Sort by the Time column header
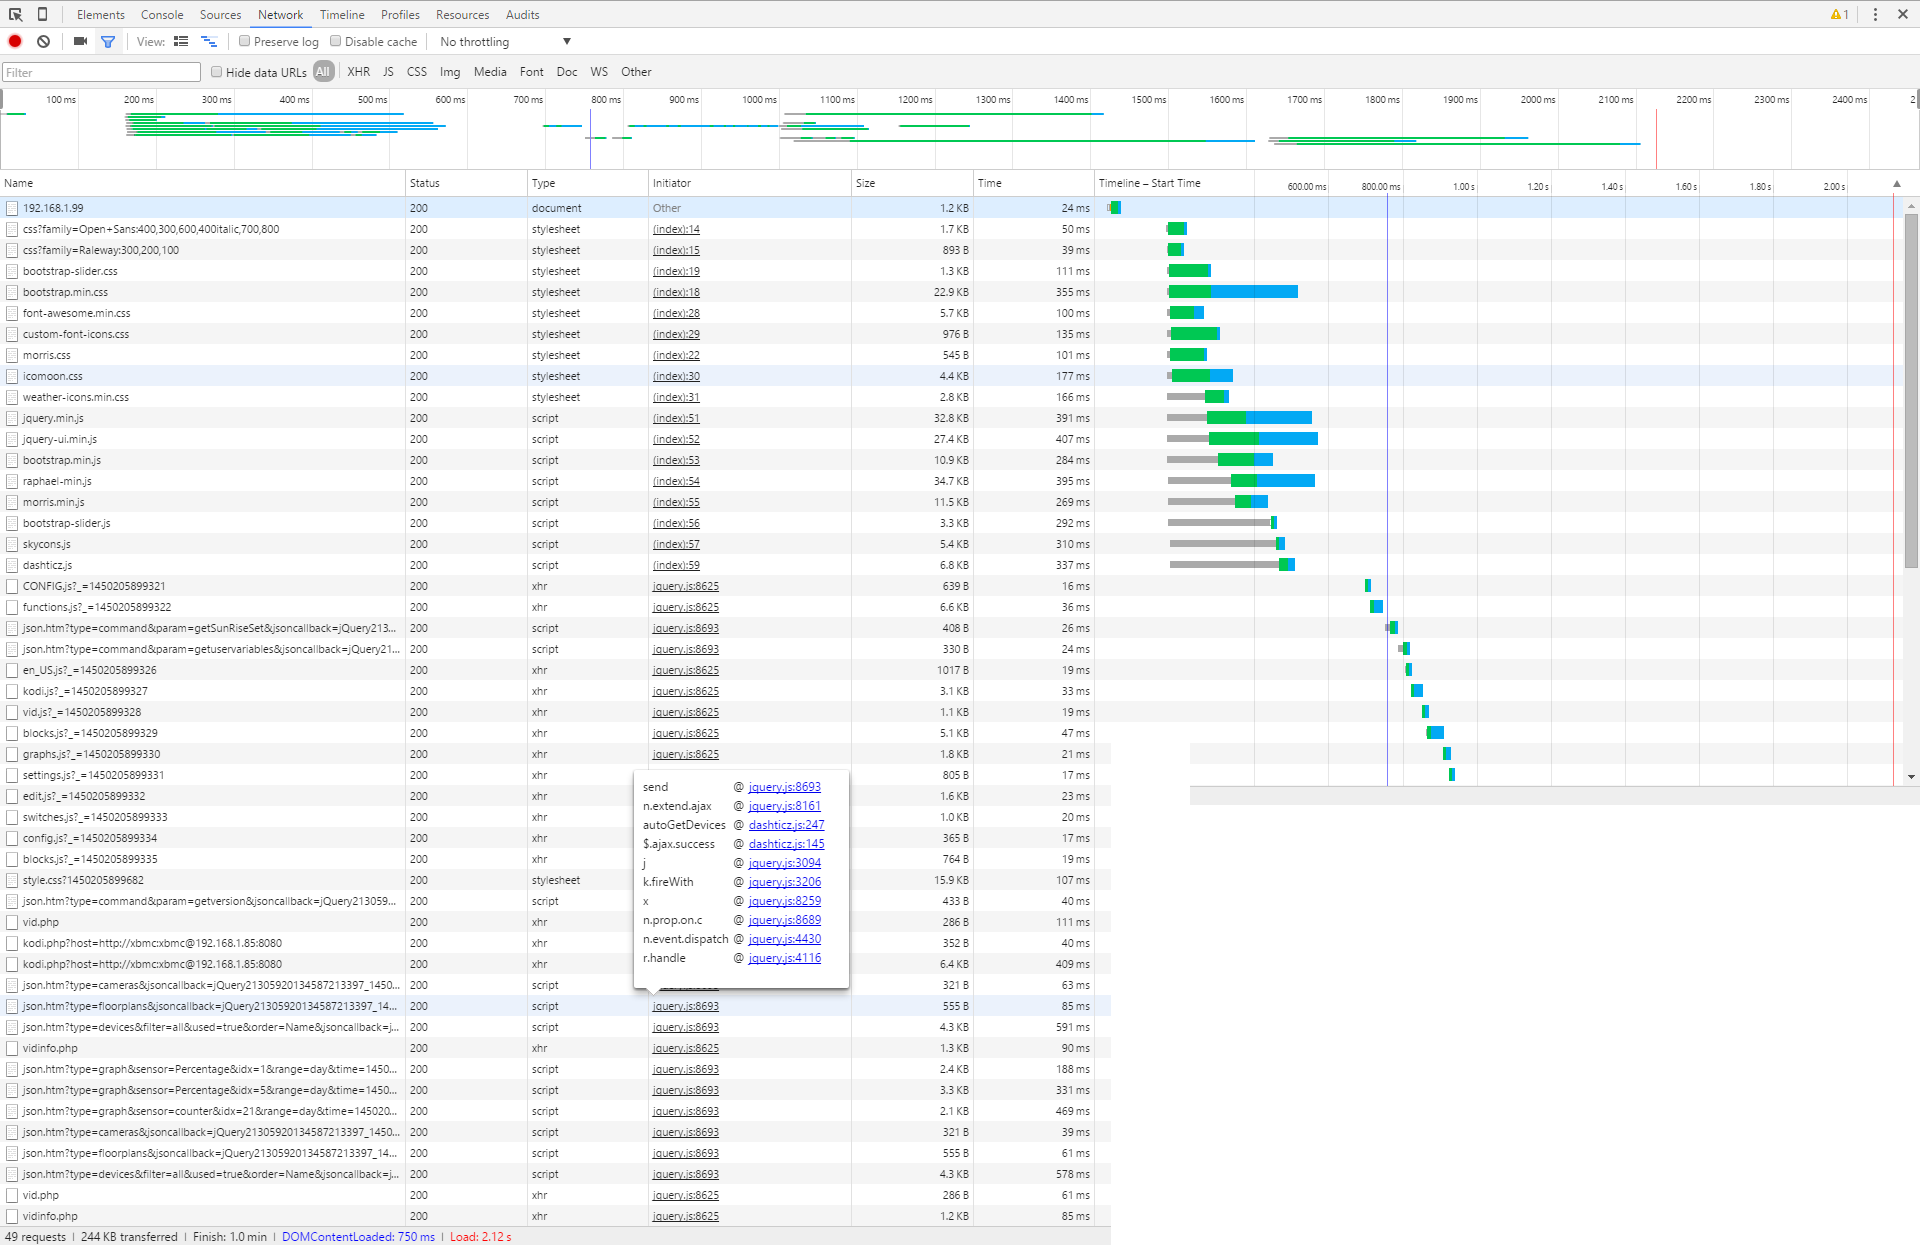This screenshot has width=1920, height=1247. coord(1034,183)
